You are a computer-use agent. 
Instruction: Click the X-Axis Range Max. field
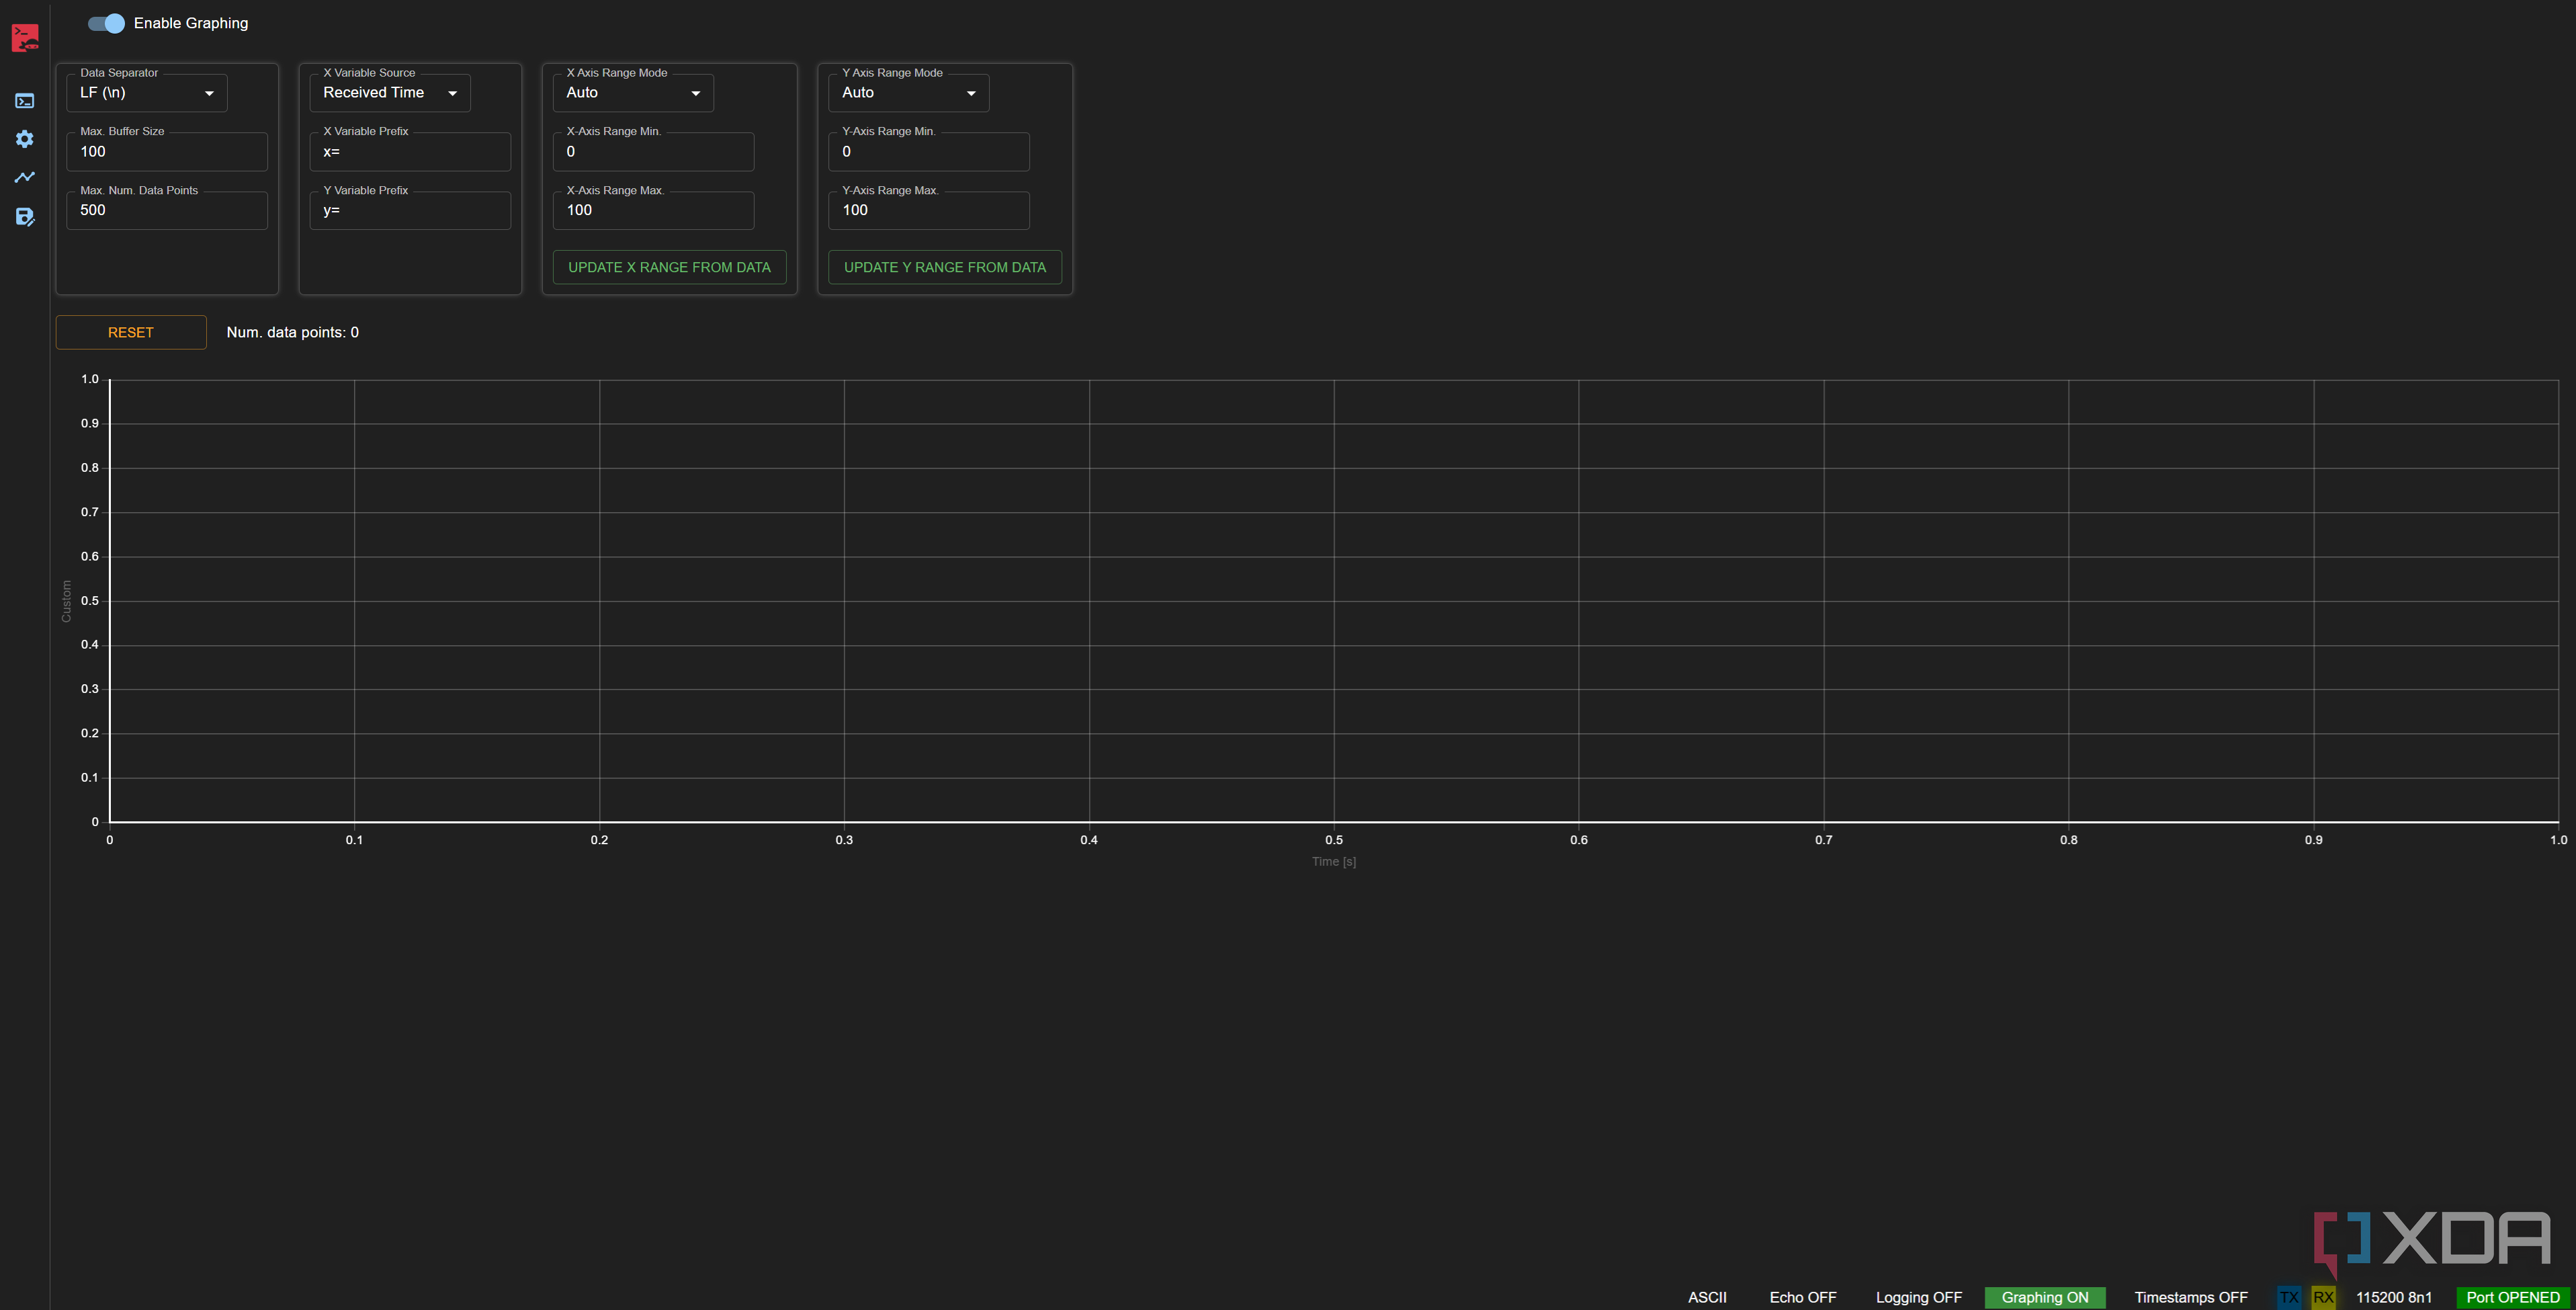tap(653, 210)
